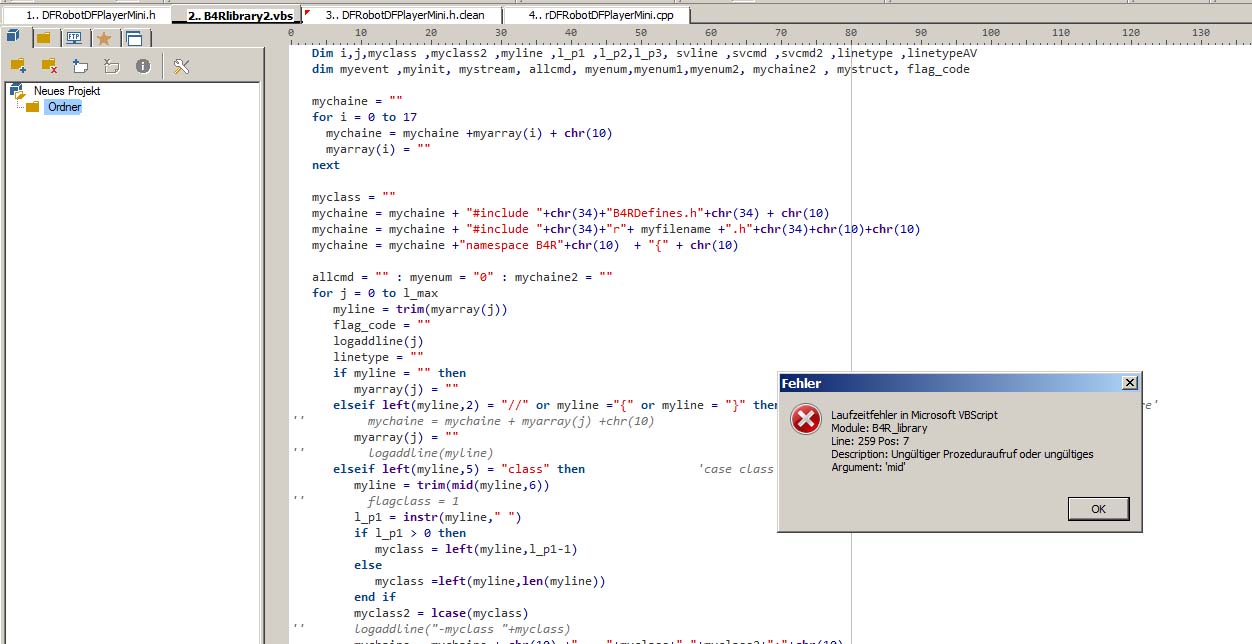Image resolution: width=1252 pixels, height=644 pixels.
Task: Collapse the Neues Projekt tree node
Action: click(17, 90)
